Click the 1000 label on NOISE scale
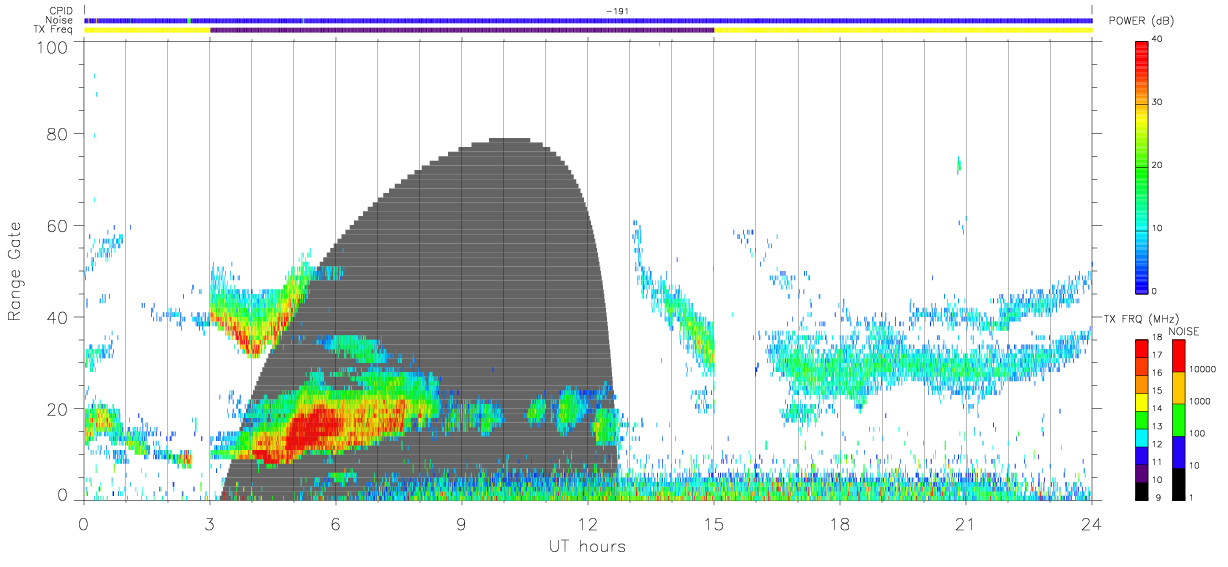Image resolution: width=1228 pixels, height=567 pixels. (1199, 402)
